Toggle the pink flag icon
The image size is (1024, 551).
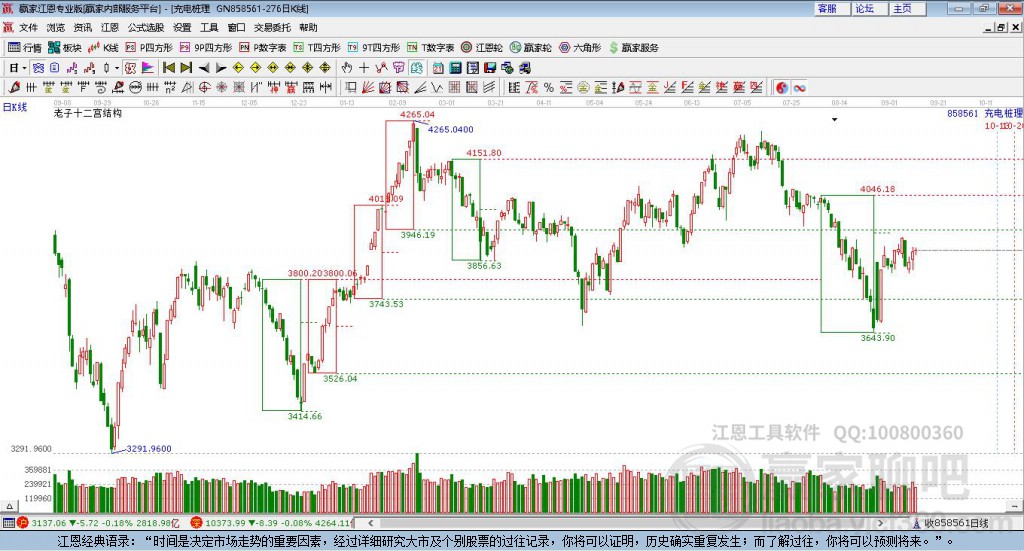(148, 68)
